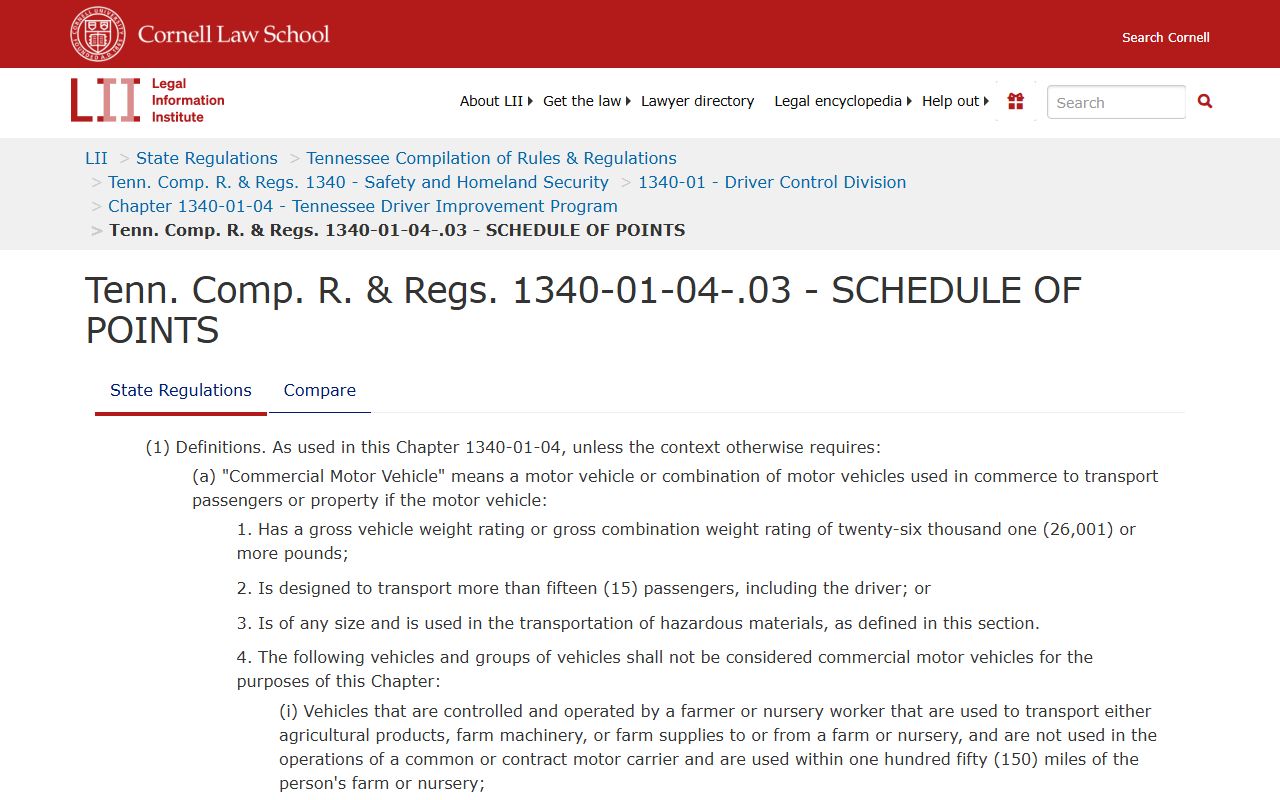The image size is (1280, 800).
Task: Expand the About LII dropdown menu
Action: [495, 101]
